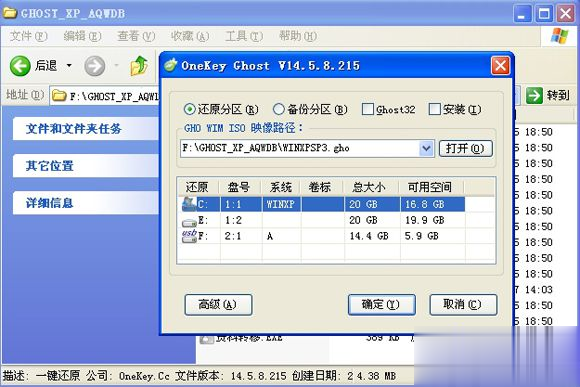Click the grey Forward arrow icon in Explorer

point(95,66)
